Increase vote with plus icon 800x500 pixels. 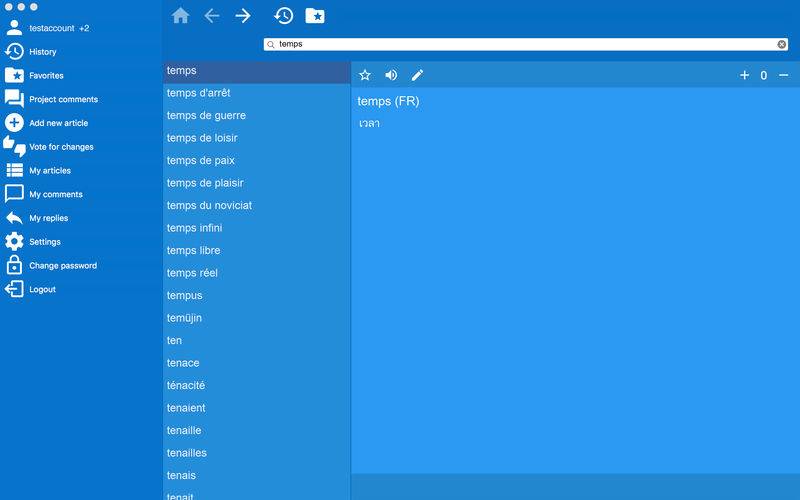[744, 76]
